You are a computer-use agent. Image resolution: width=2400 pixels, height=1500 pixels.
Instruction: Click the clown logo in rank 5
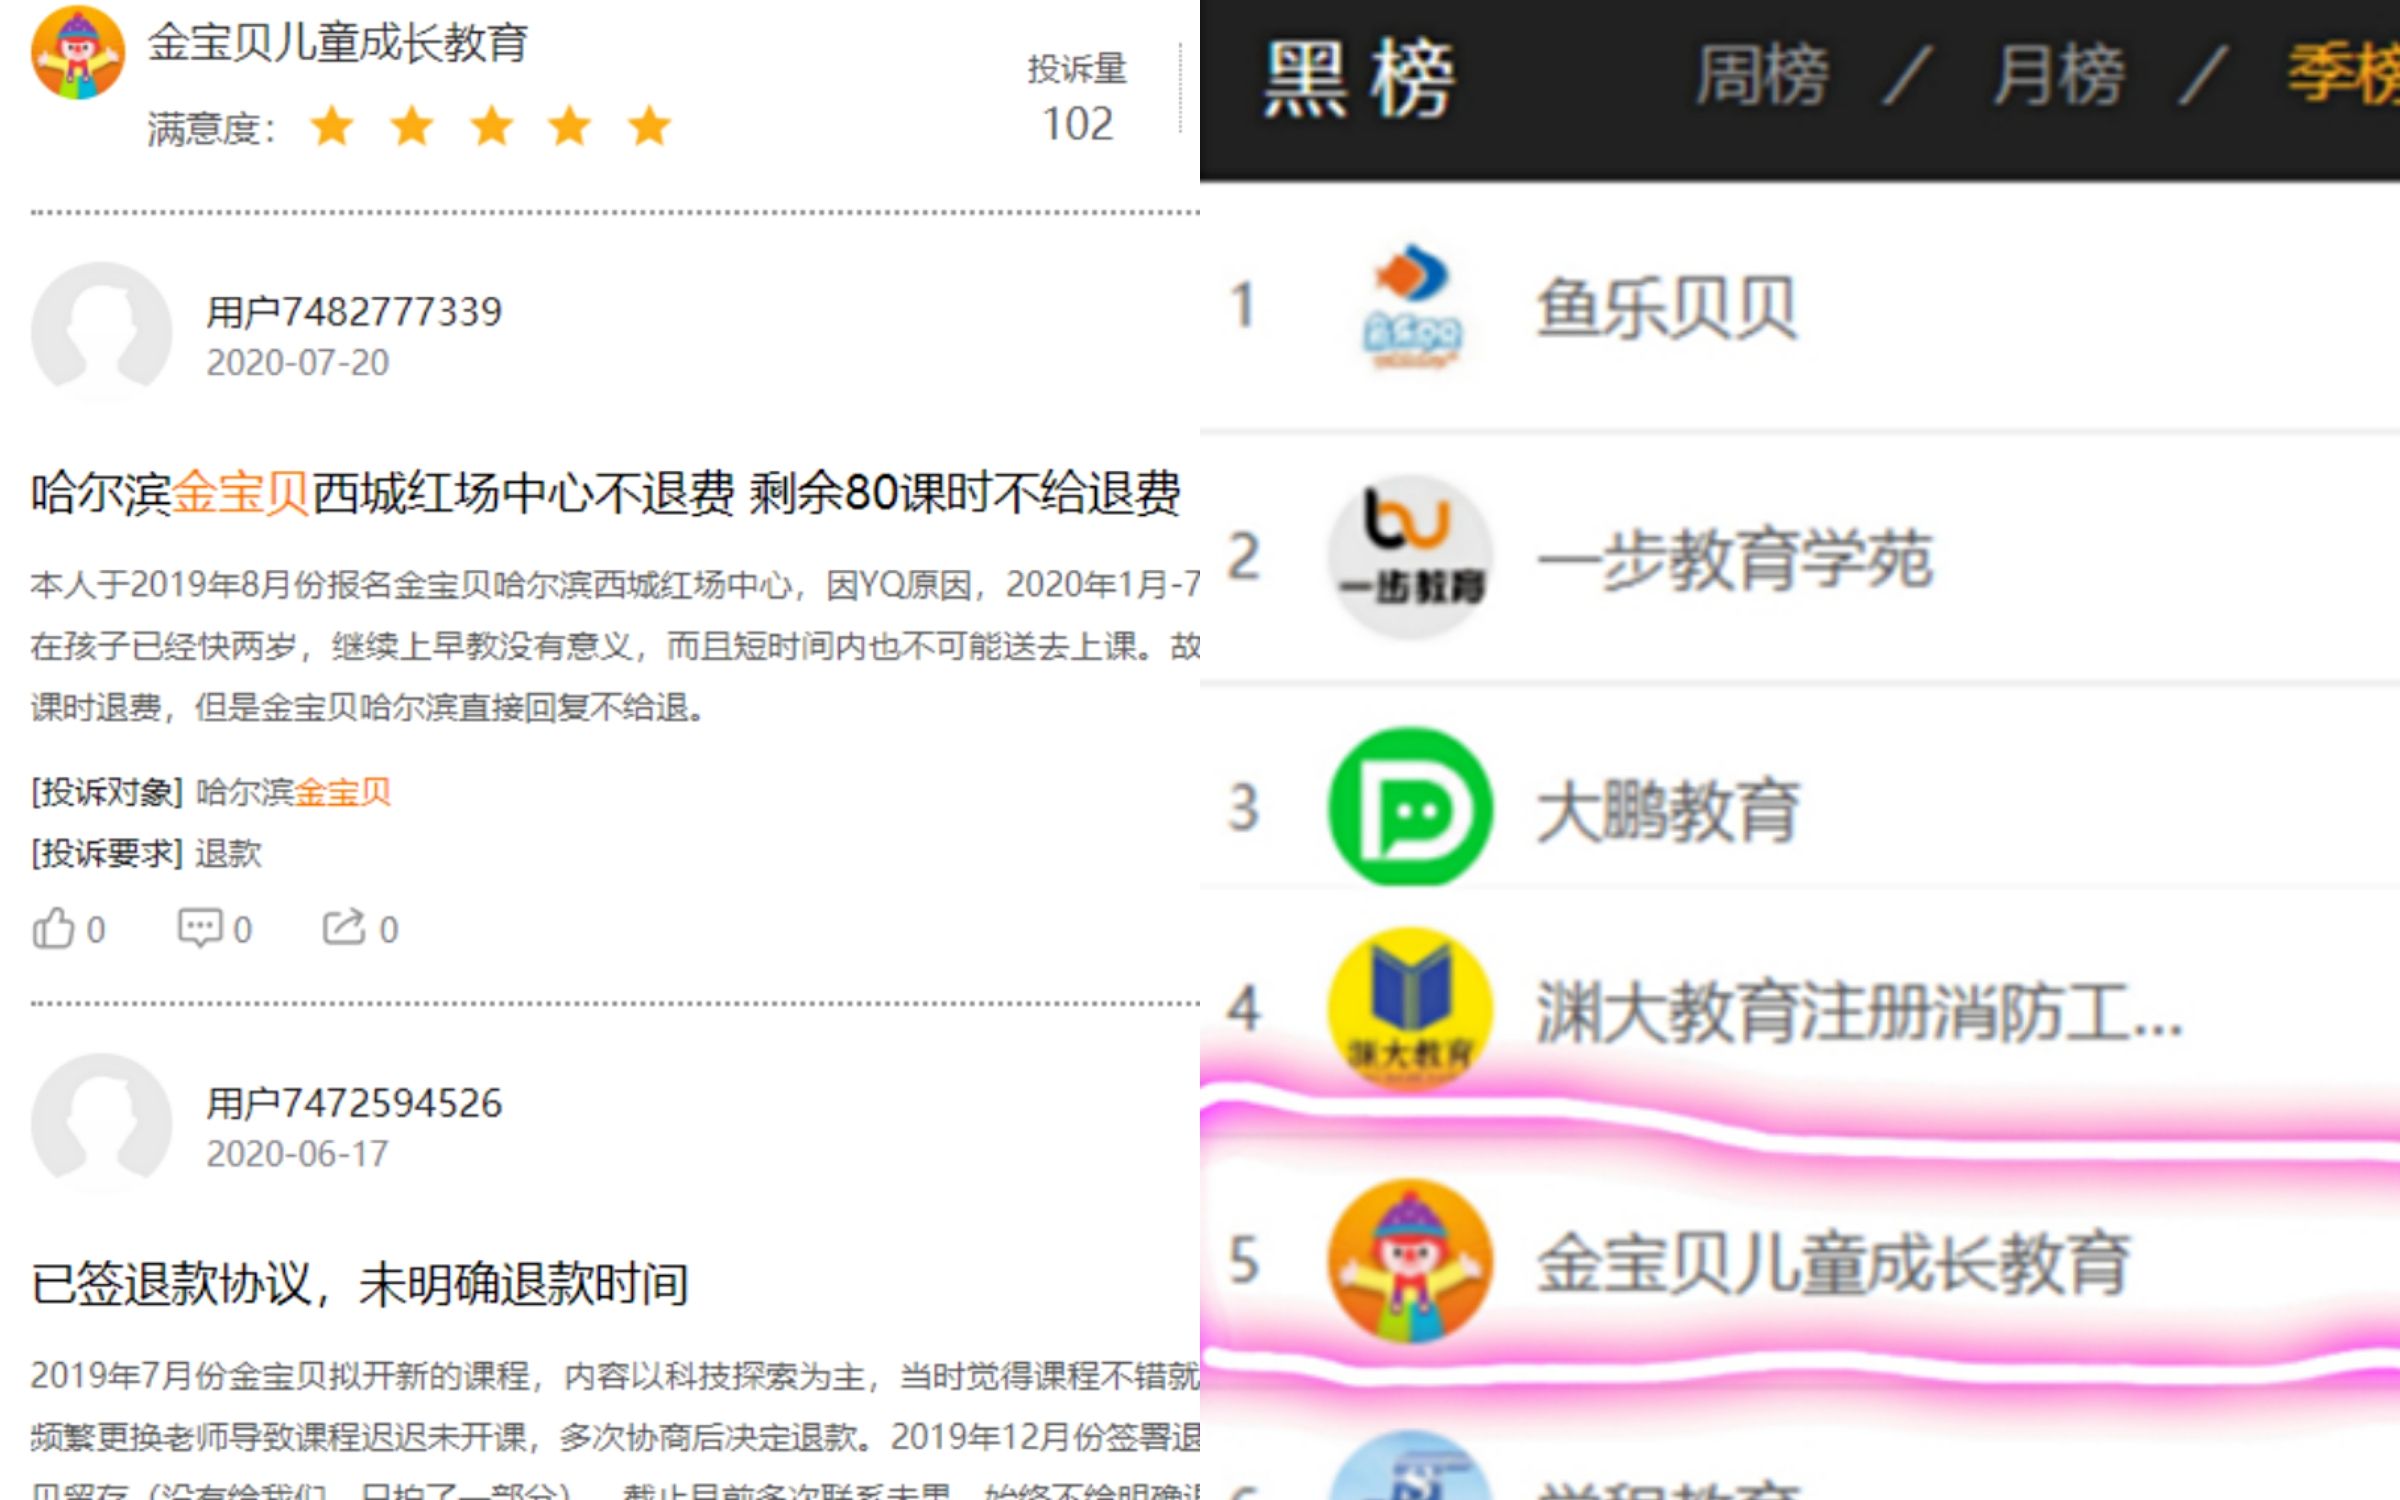point(1411,1260)
